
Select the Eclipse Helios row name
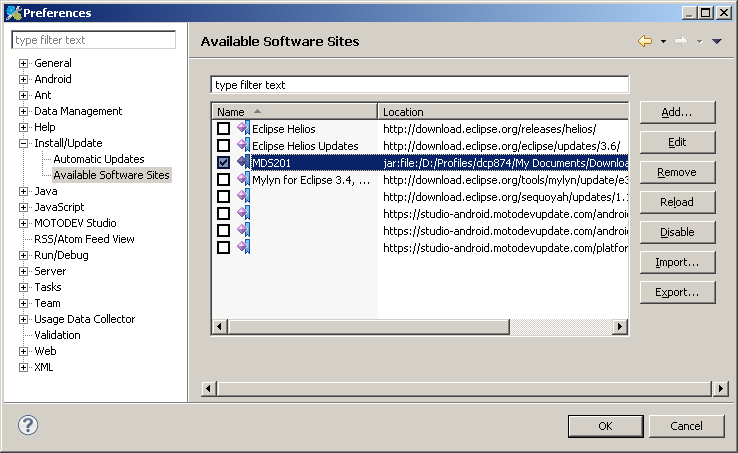point(284,129)
